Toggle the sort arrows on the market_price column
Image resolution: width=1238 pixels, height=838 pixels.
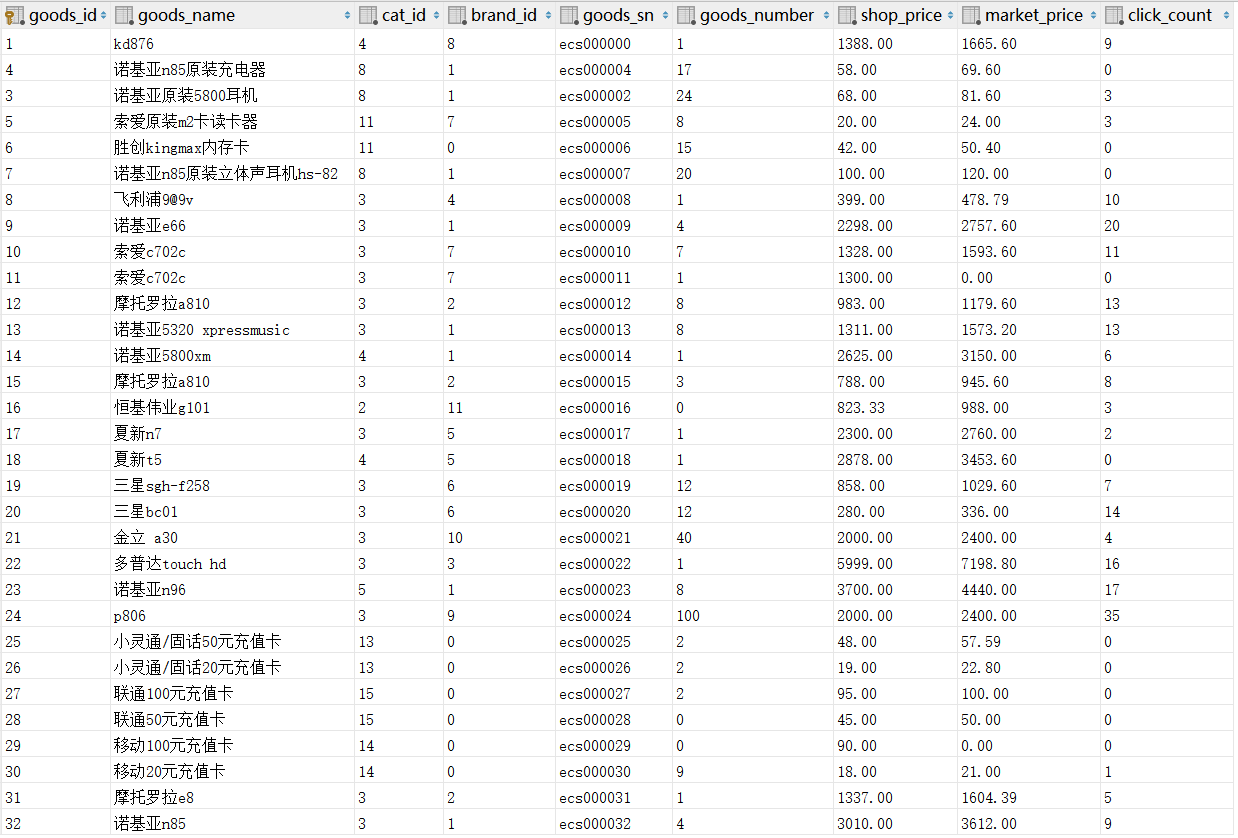(1093, 15)
